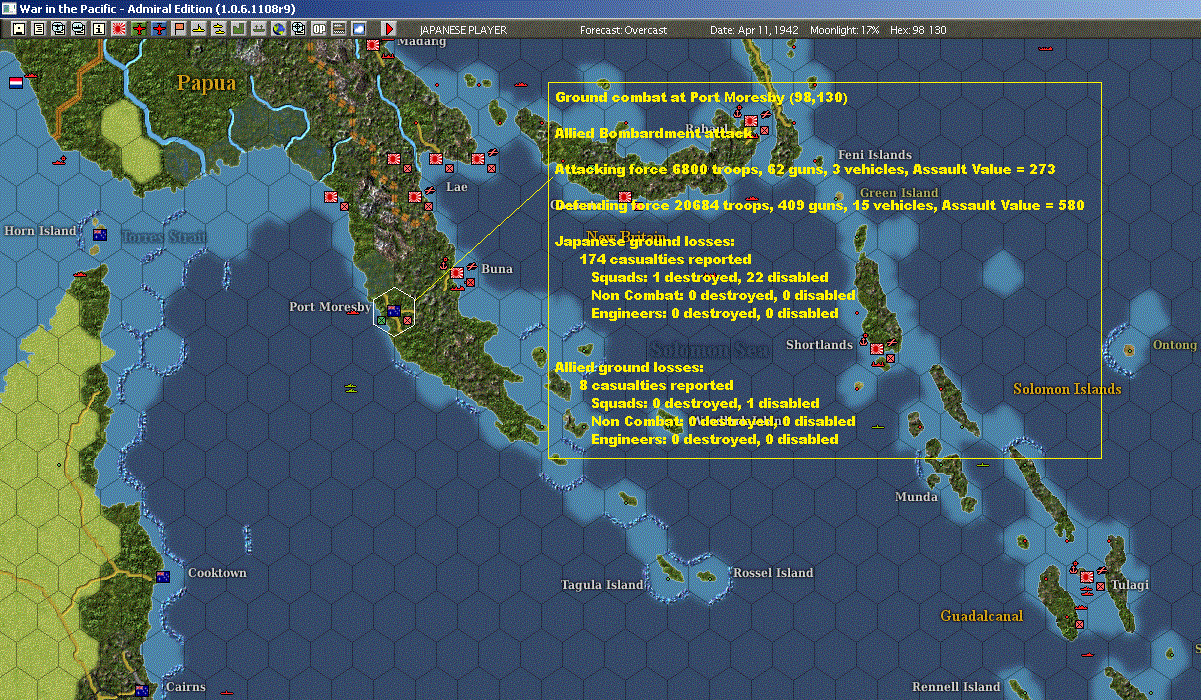Click the 'Attacking force 6800 troops' line

[x=805, y=169]
